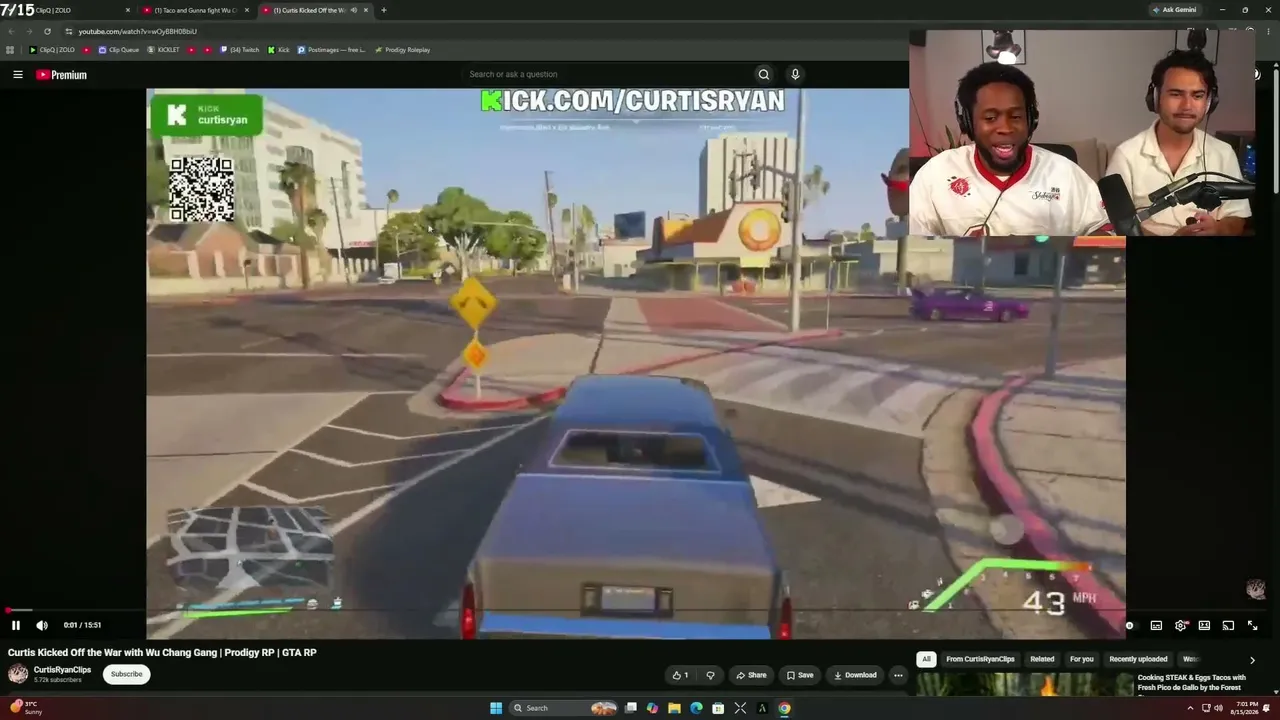Cast the video with Play on TV
Image resolution: width=1280 pixels, height=720 pixels.
1228,625
